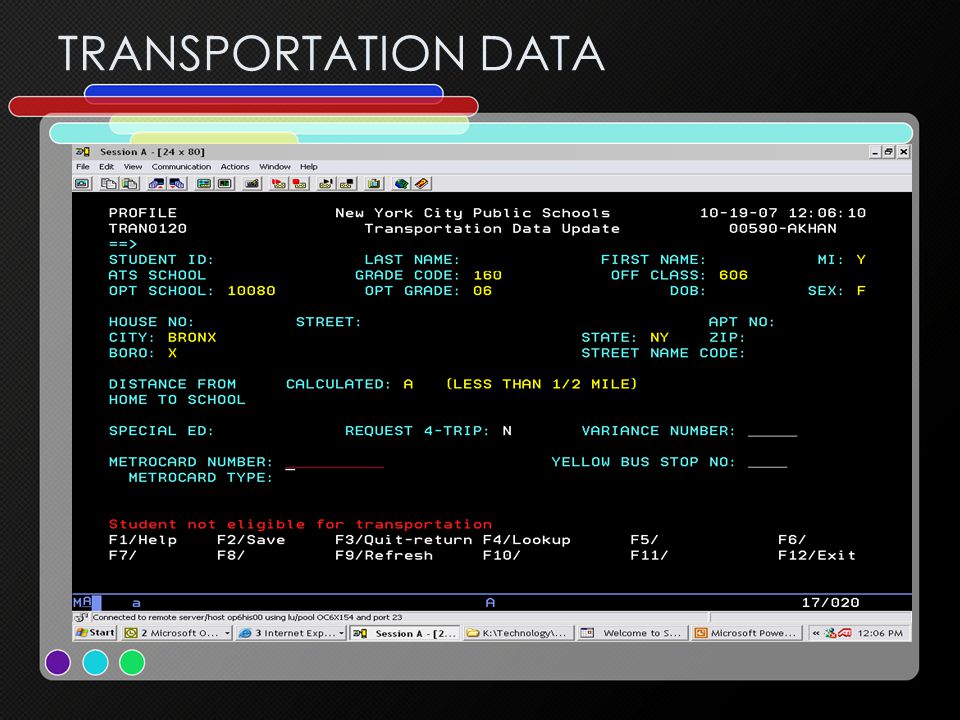Screen dimensions: 960x720
Task: Click the connection status icon in status bar
Action: click(82, 617)
